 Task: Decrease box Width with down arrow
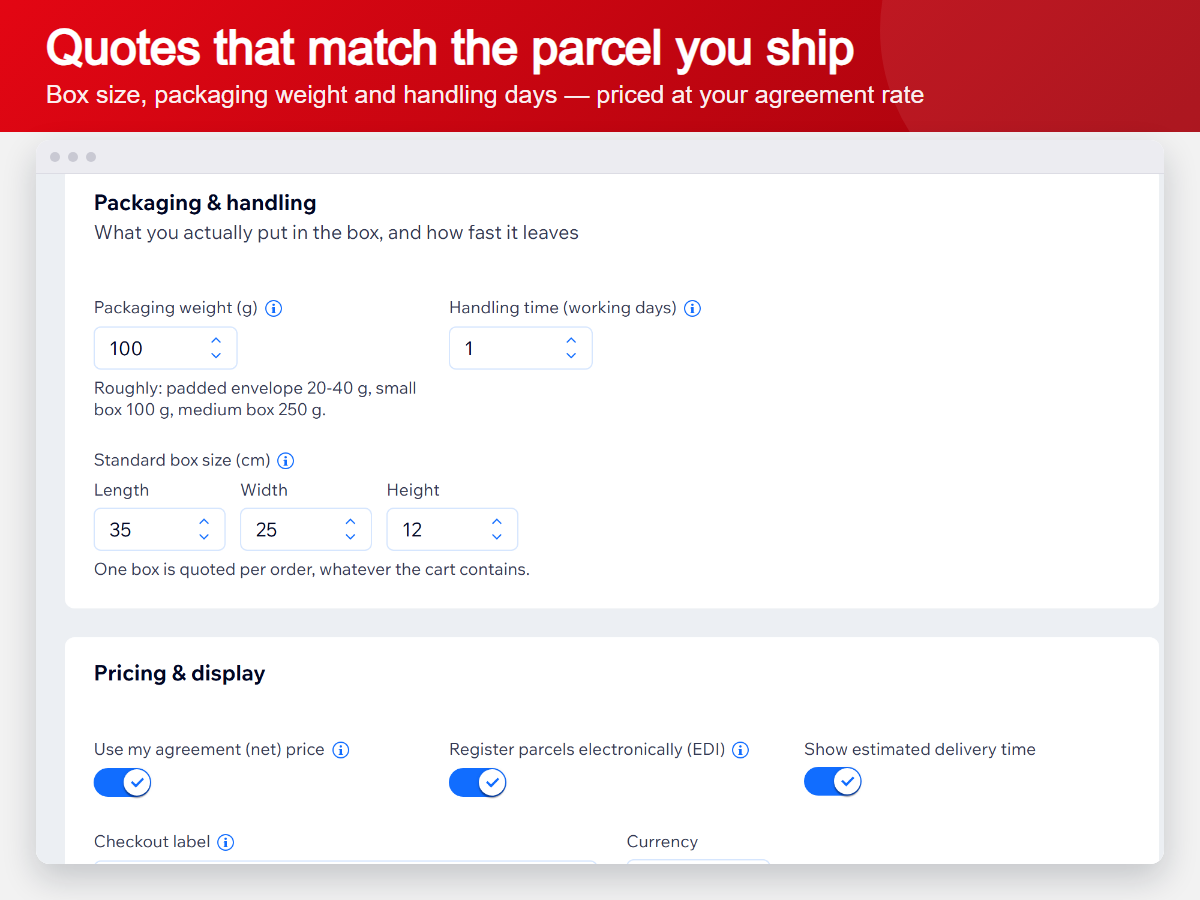350,536
